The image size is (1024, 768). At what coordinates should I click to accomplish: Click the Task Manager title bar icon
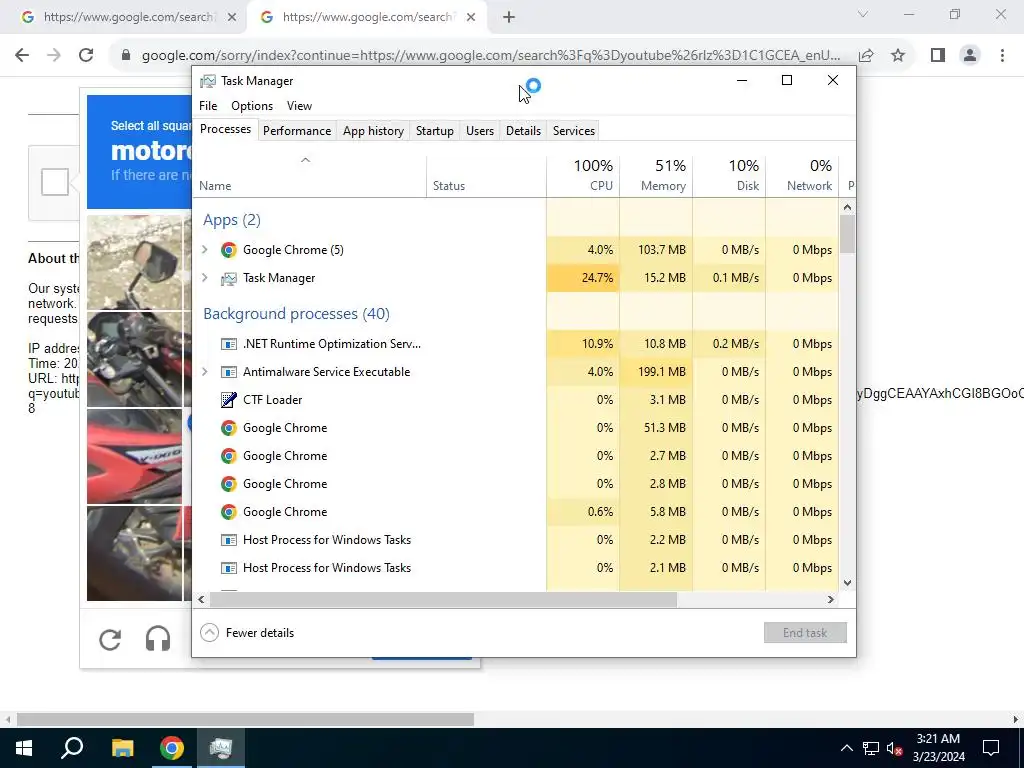click(x=208, y=81)
